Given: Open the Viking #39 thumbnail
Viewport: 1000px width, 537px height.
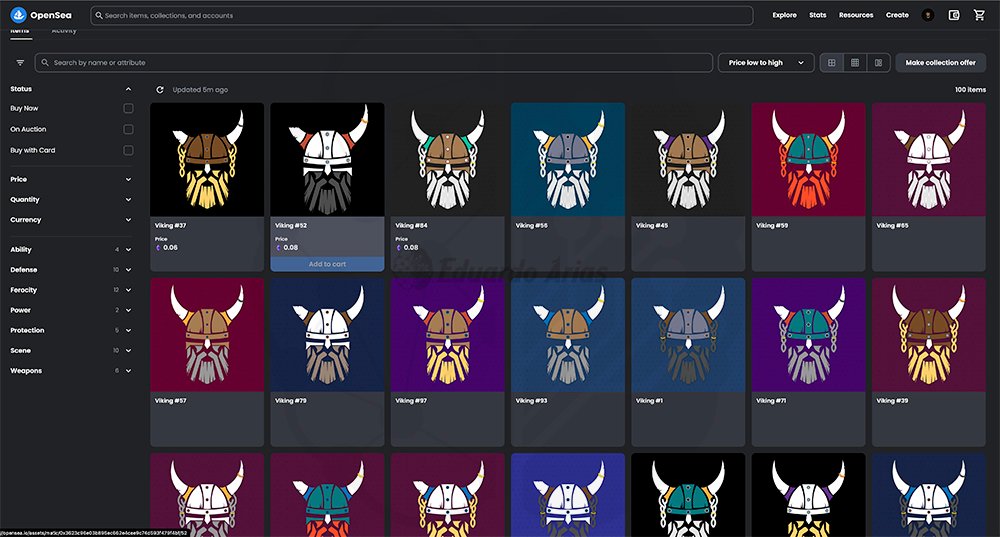Looking at the screenshot, I should 929,335.
